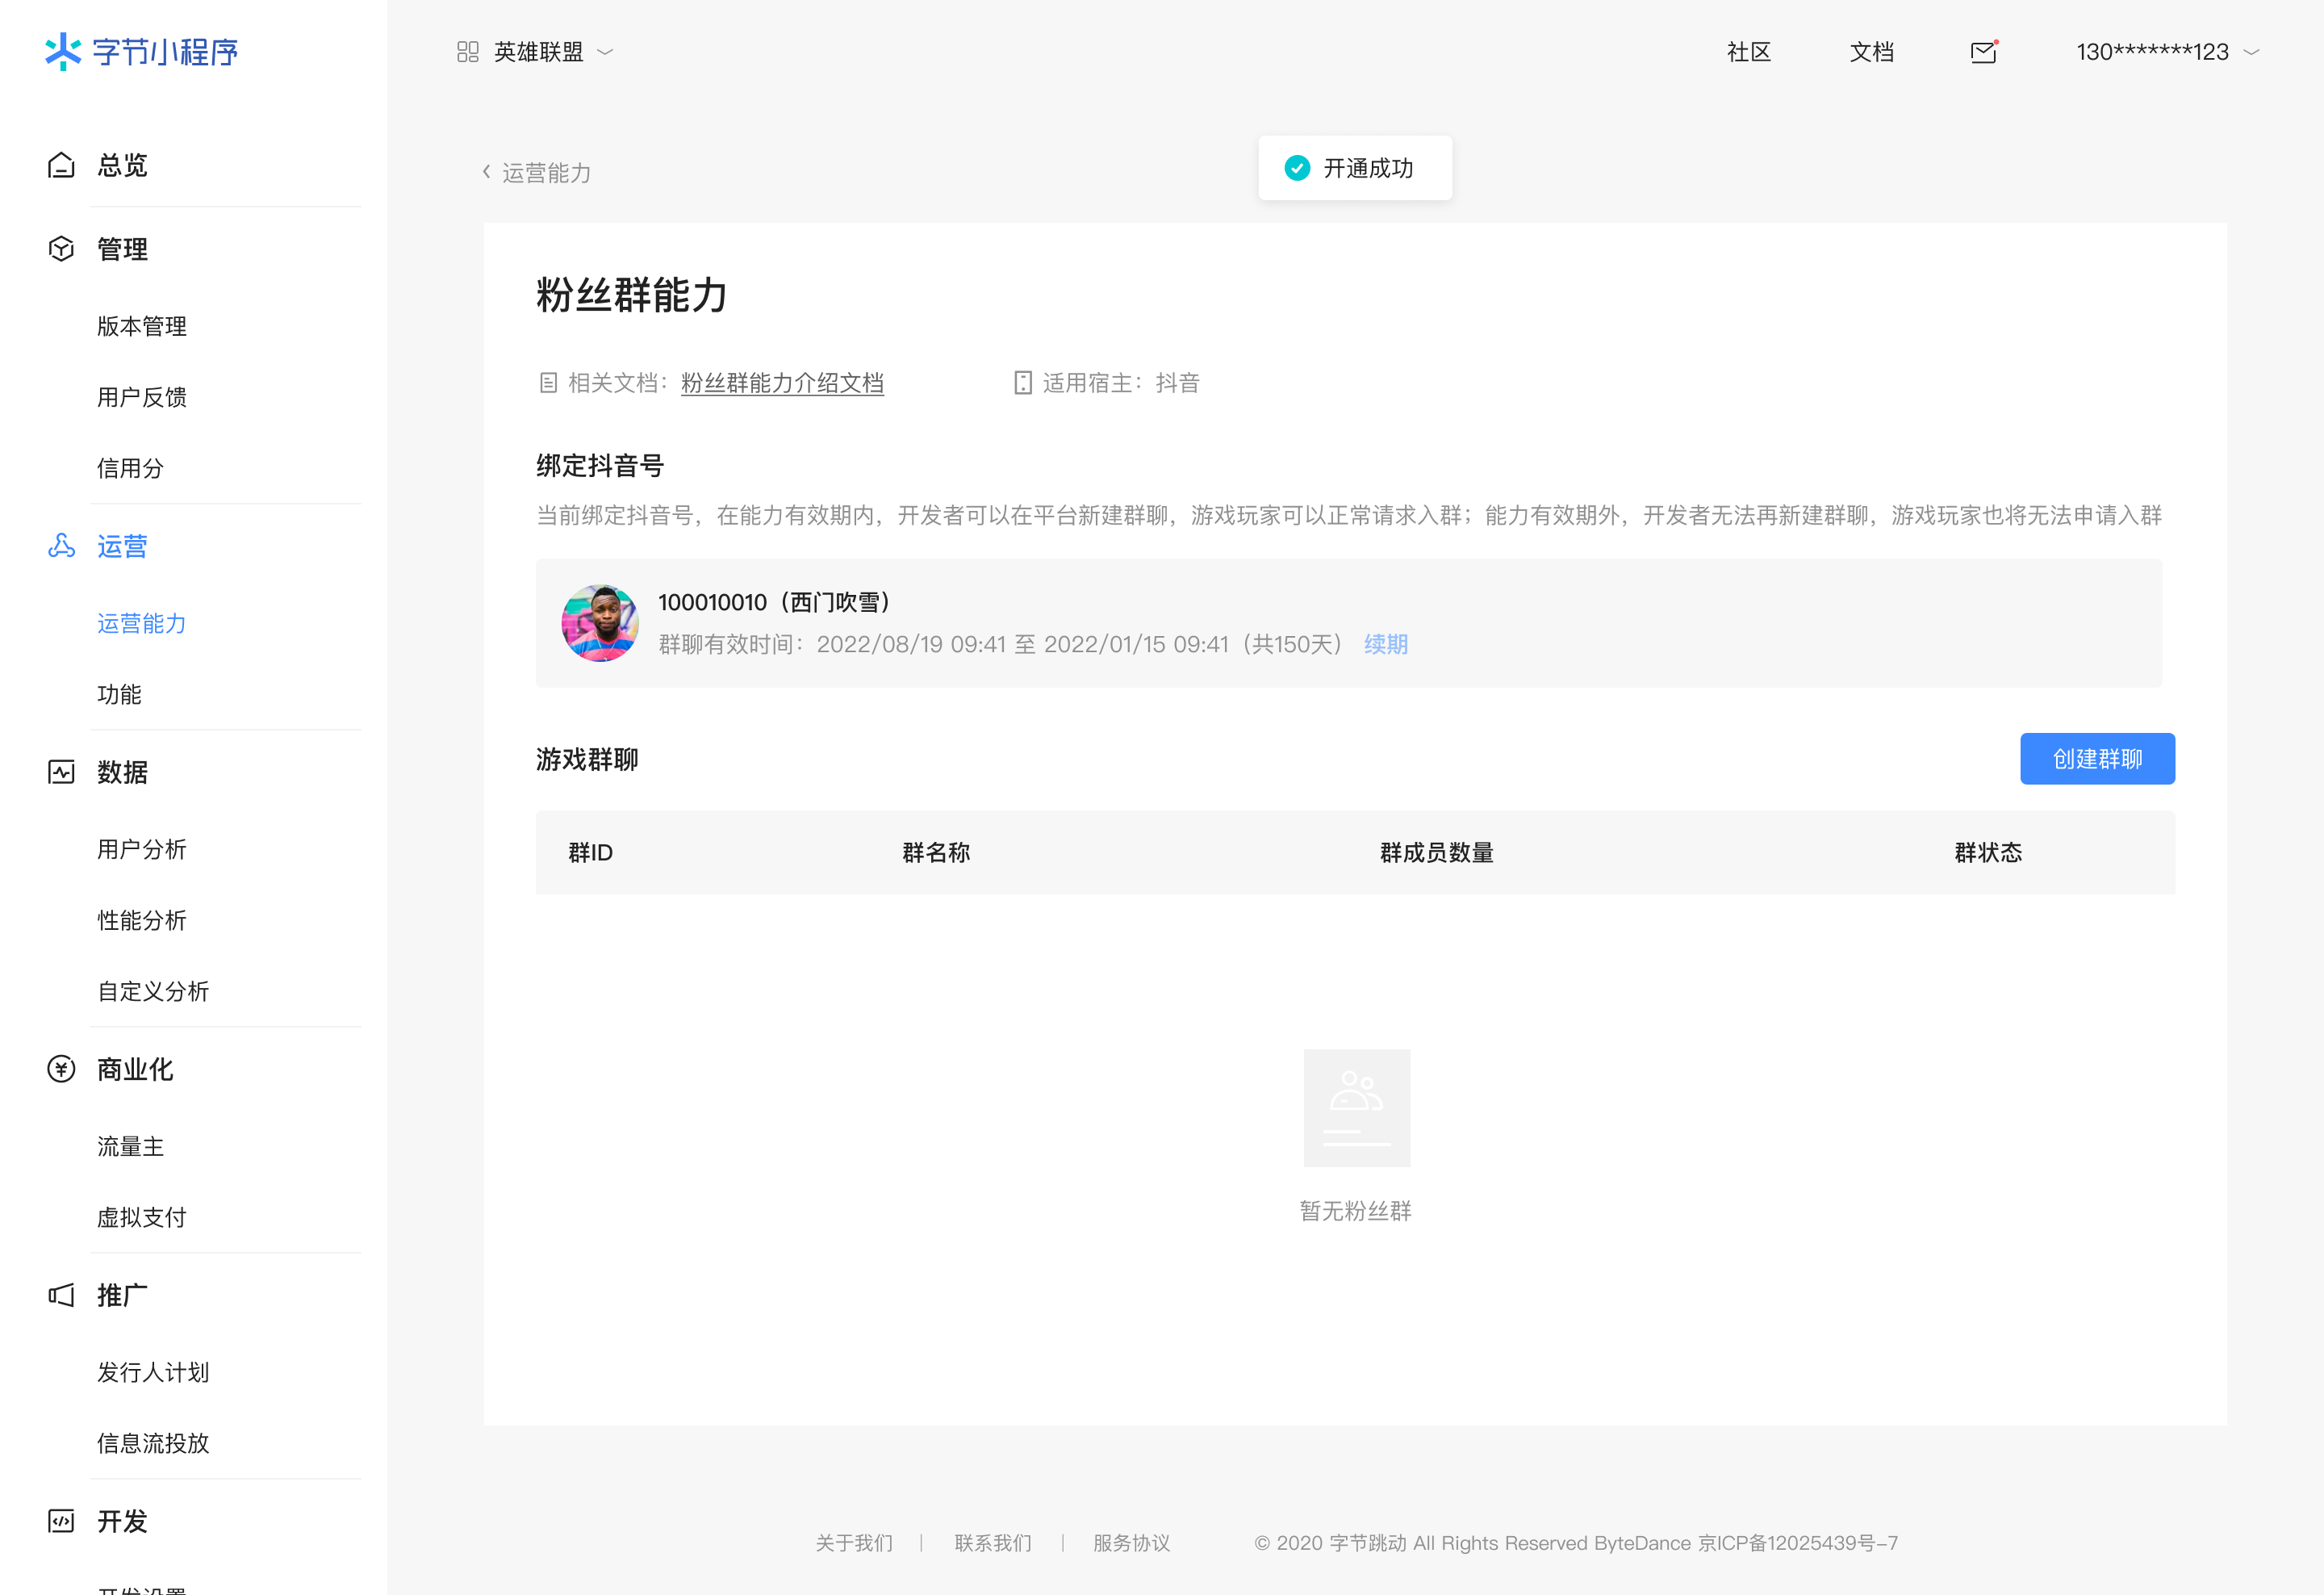Open 流量主 in the sidebar
Screen dimensions: 2324x1595
pyautogui.click(x=130, y=1146)
